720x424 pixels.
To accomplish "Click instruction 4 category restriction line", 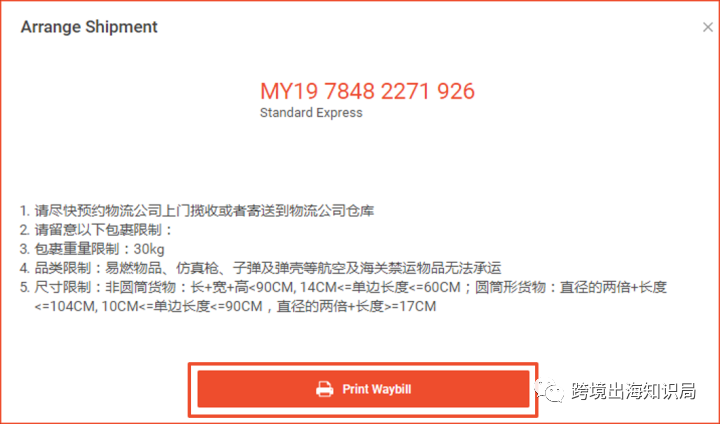I will pos(260,268).
